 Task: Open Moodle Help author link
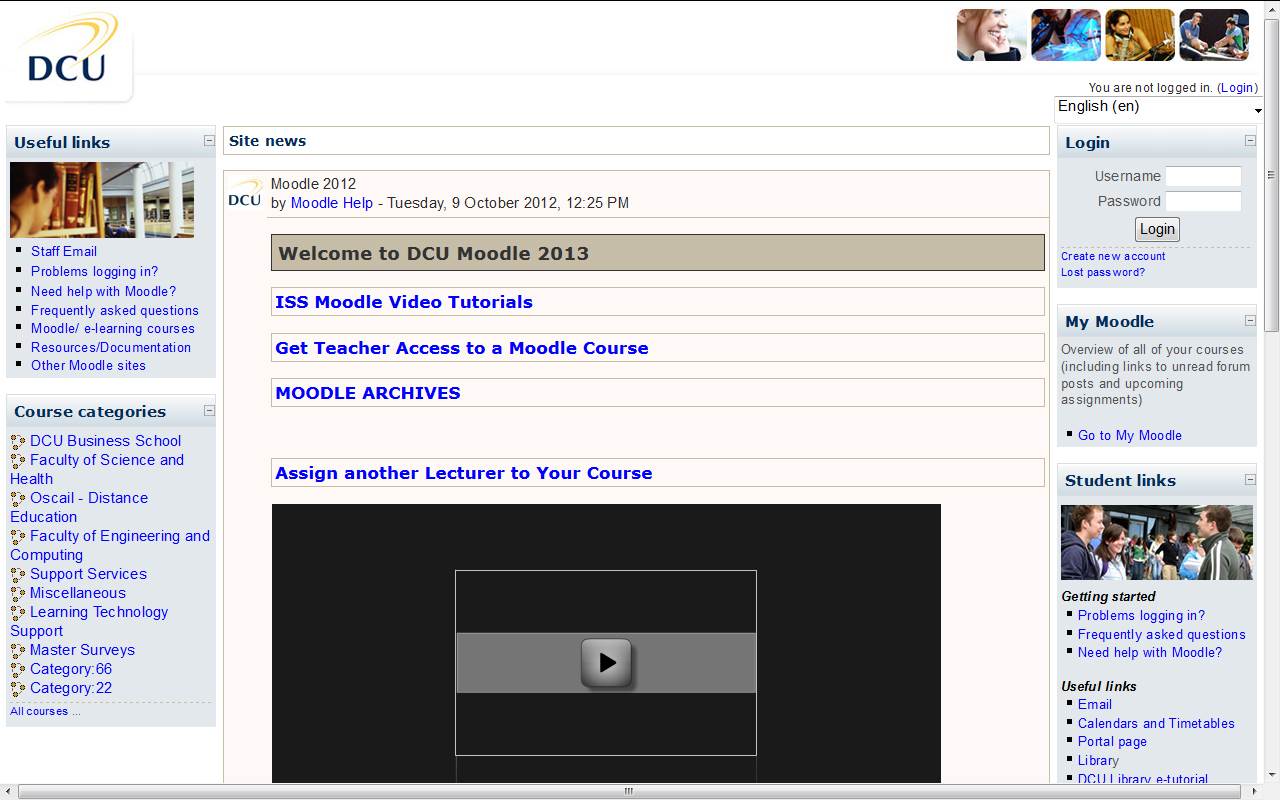coord(331,203)
